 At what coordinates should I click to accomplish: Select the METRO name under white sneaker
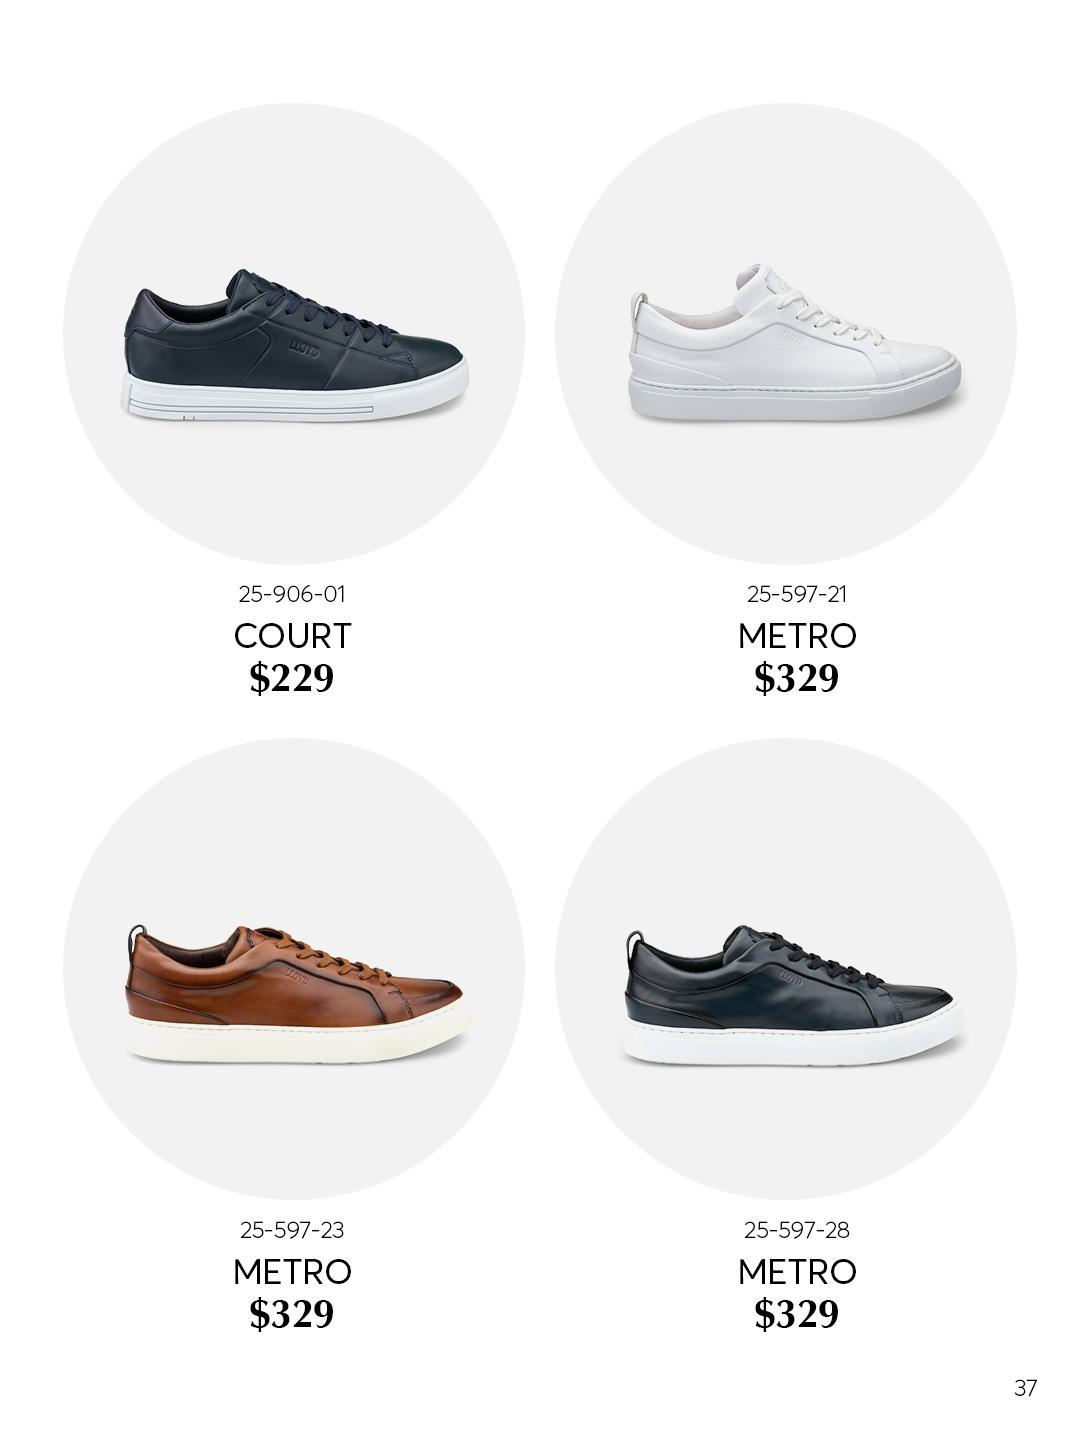pyautogui.click(x=797, y=636)
